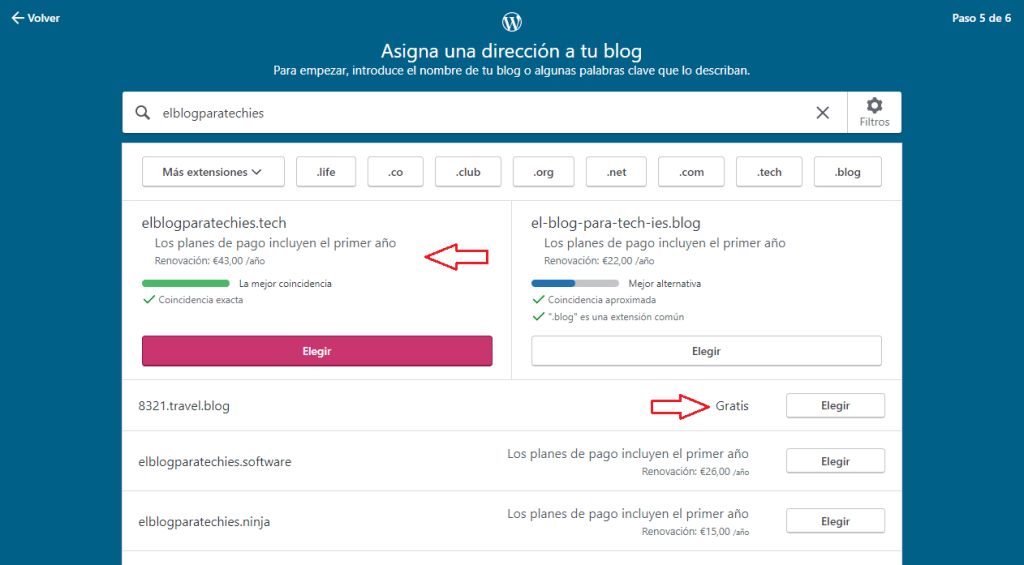Select elblogparatechies.ninja domain Elegir button
This screenshot has height=565, width=1024.
pyautogui.click(x=835, y=521)
